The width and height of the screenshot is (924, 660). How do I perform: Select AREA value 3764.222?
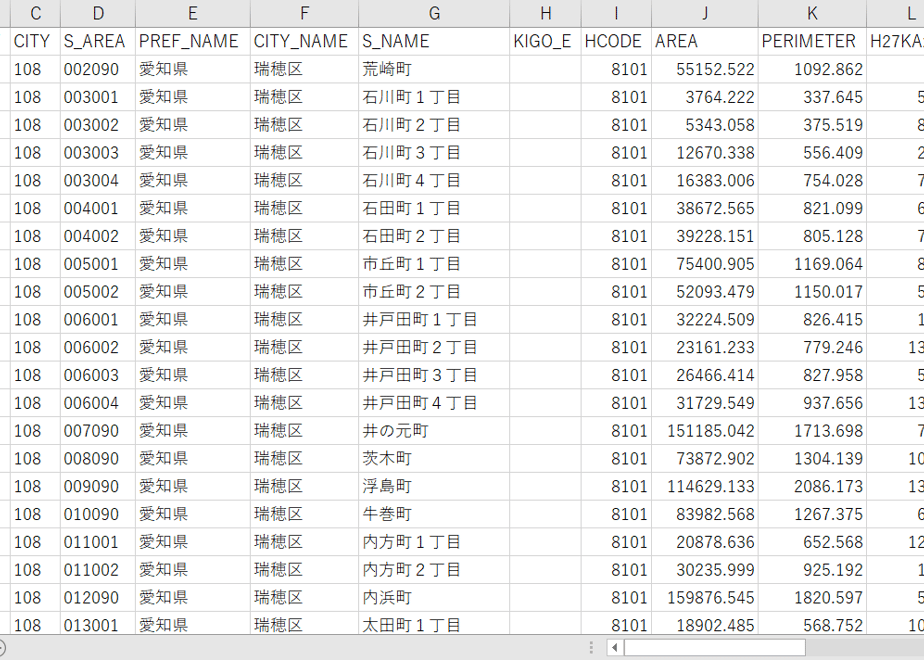(705, 97)
